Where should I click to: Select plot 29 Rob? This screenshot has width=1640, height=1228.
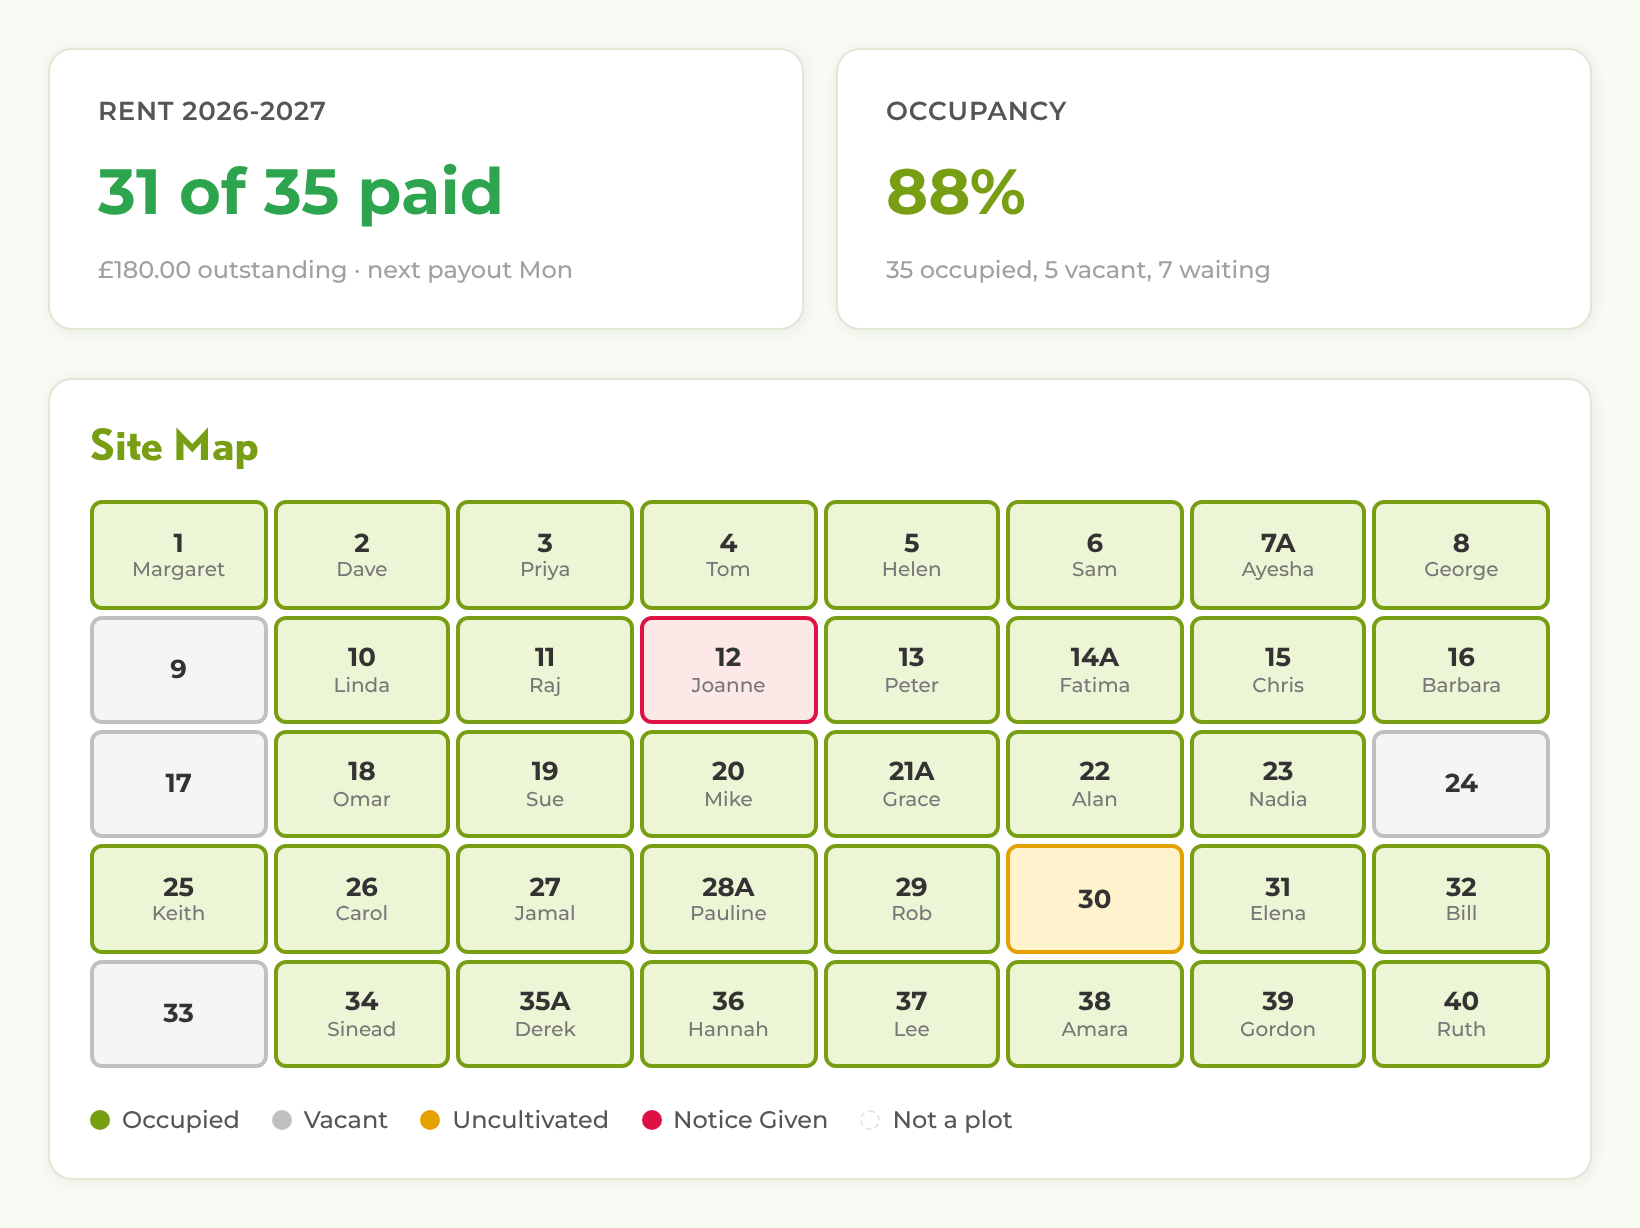coord(911,899)
